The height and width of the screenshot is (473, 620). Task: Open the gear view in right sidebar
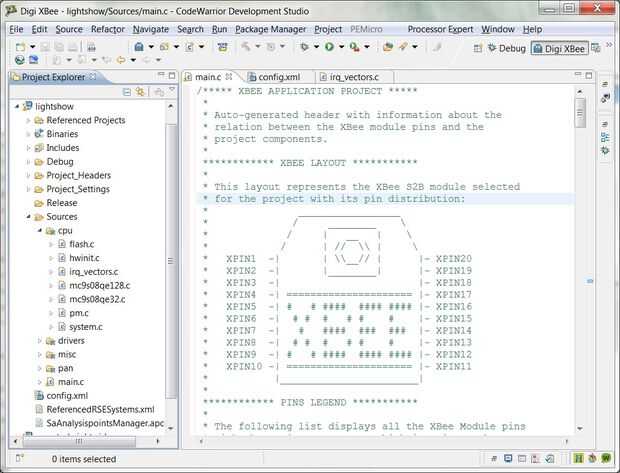tap(605, 151)
